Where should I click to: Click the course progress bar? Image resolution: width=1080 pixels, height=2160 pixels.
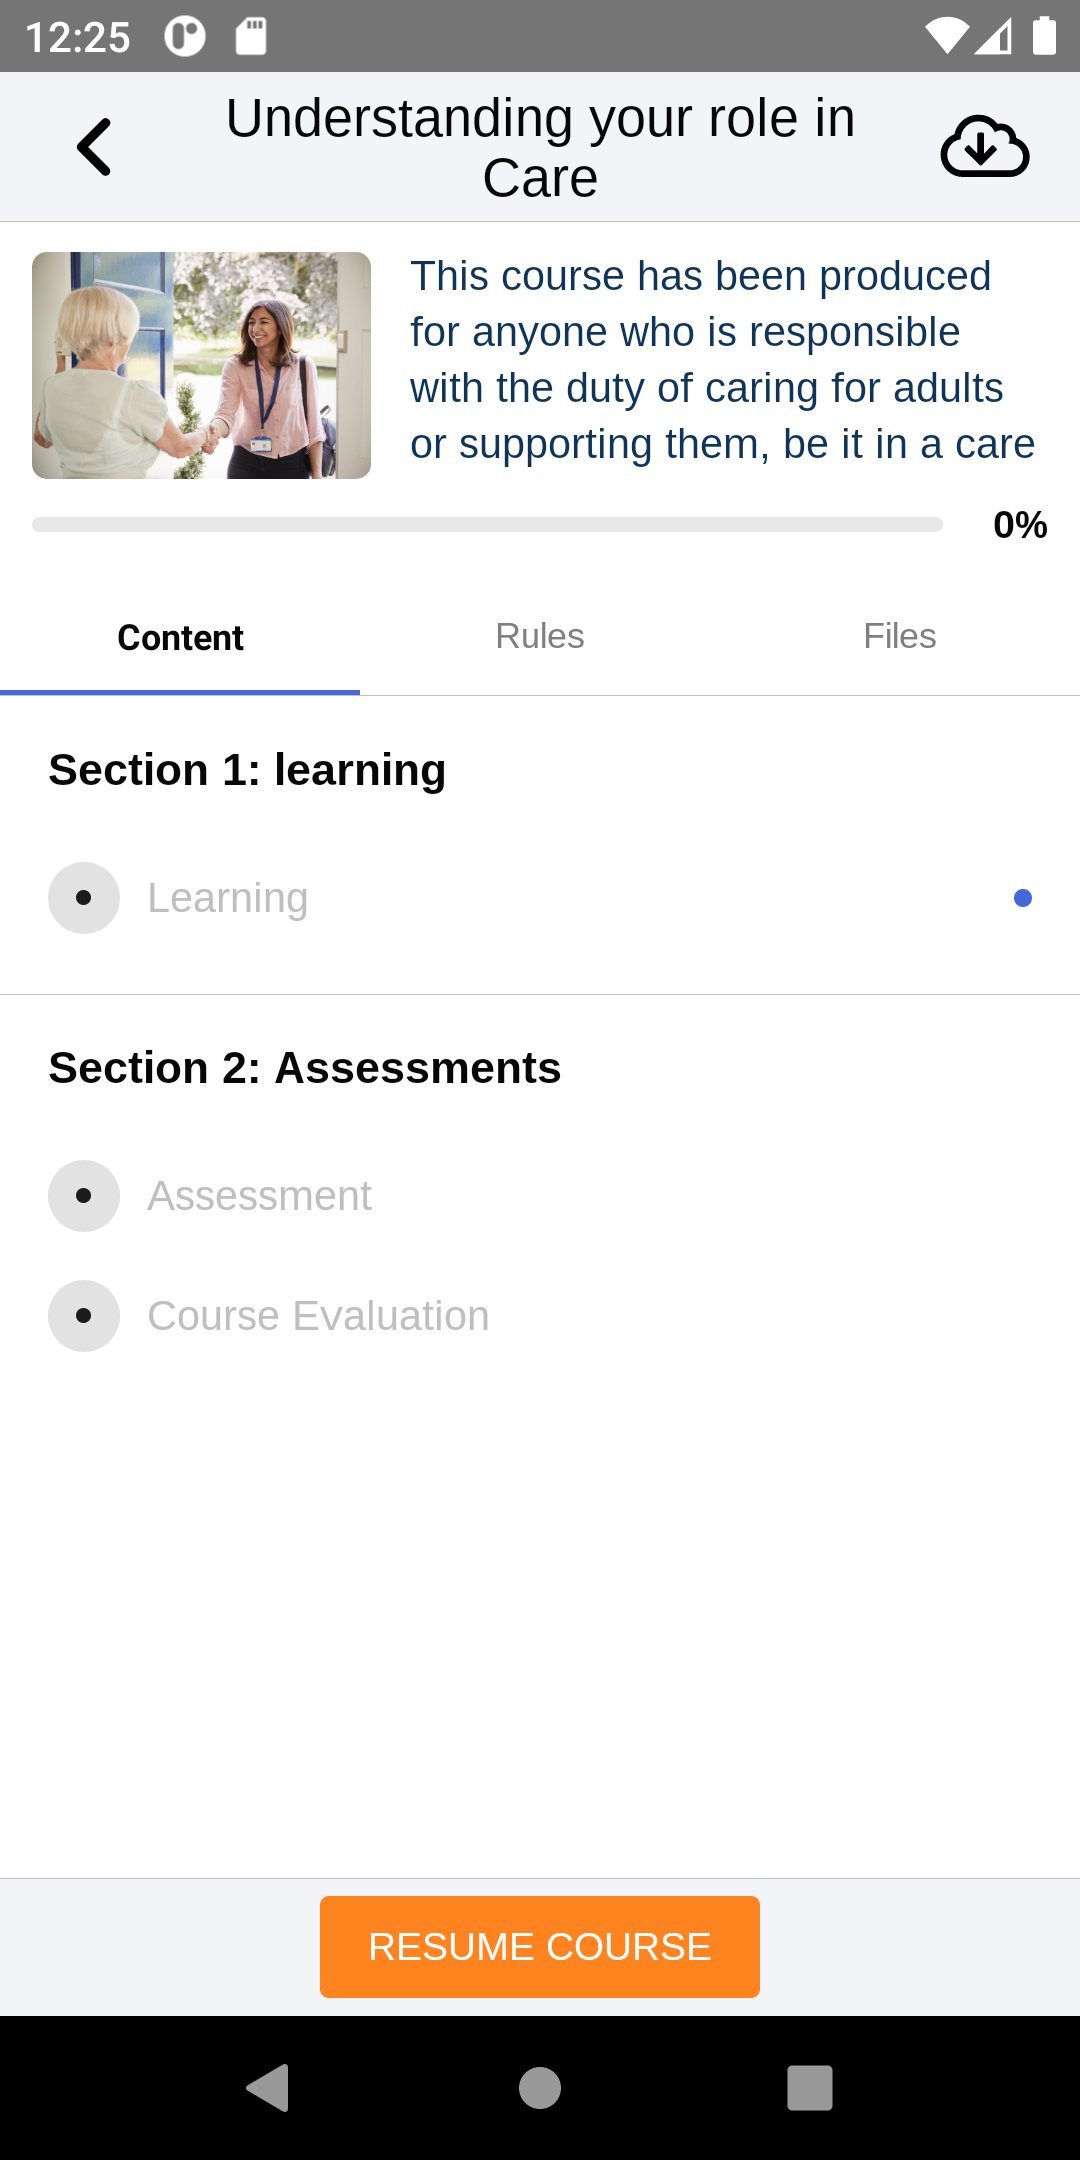click(x=487, y=525)
